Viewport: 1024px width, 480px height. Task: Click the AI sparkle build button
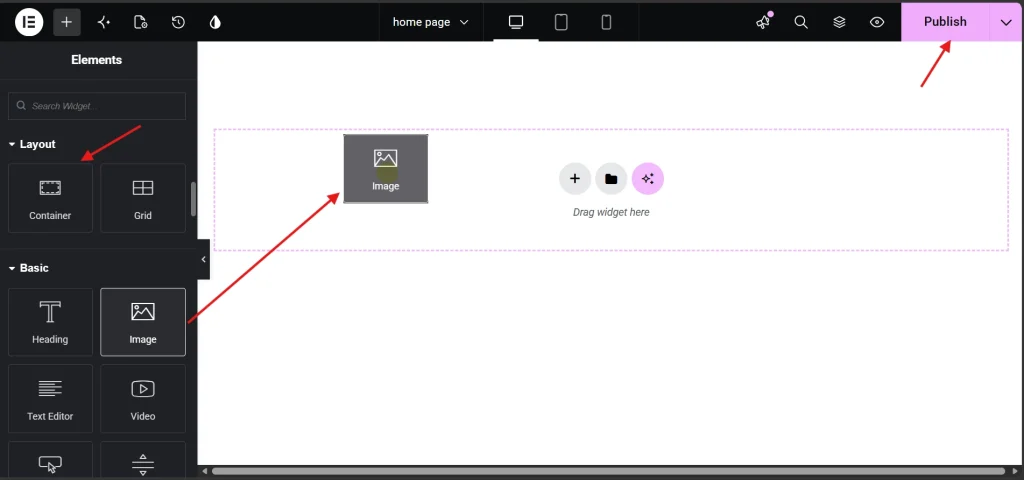click(x=648, y=179)
